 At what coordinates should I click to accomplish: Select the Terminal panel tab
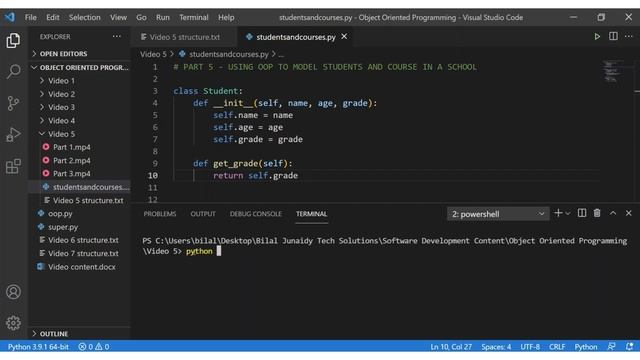(311, 214)
